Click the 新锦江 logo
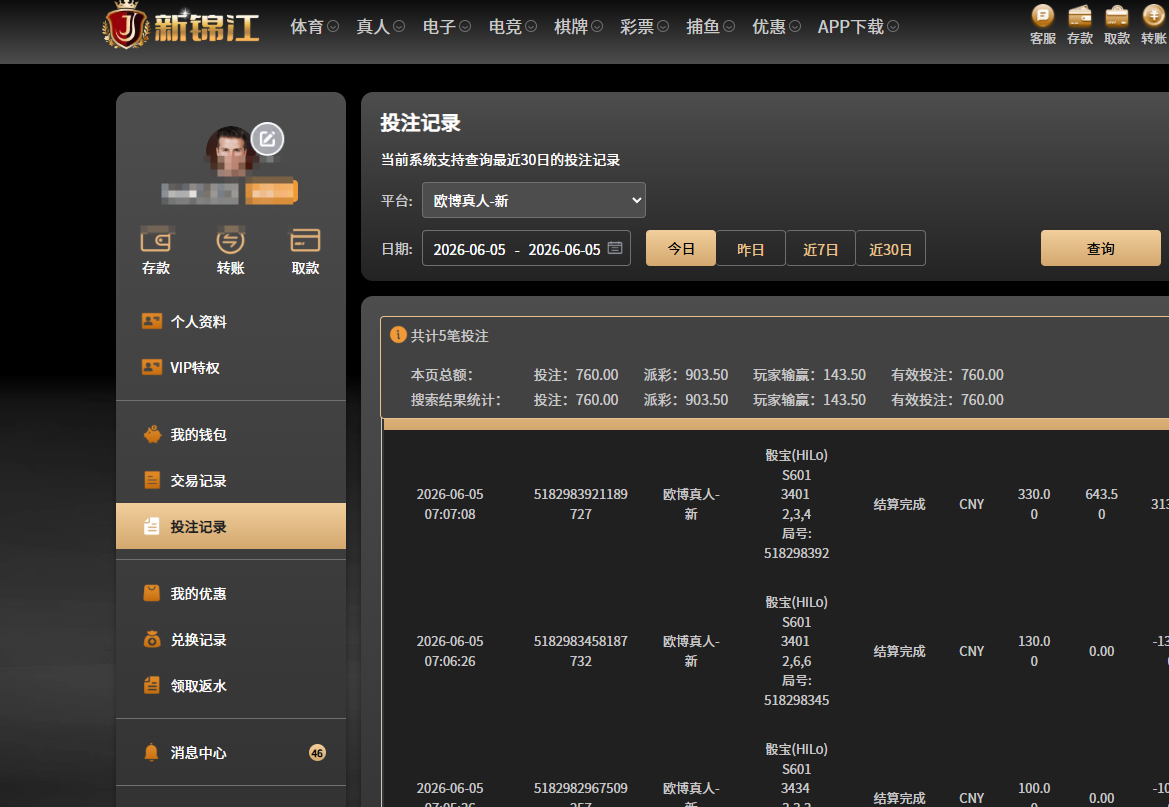This screenshot has width=1169, height=807. click(x=181, y=26)
